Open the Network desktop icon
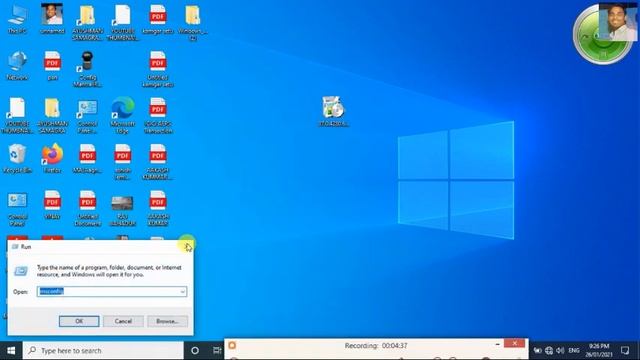The image size is (640, 360). tap(18, 65)
